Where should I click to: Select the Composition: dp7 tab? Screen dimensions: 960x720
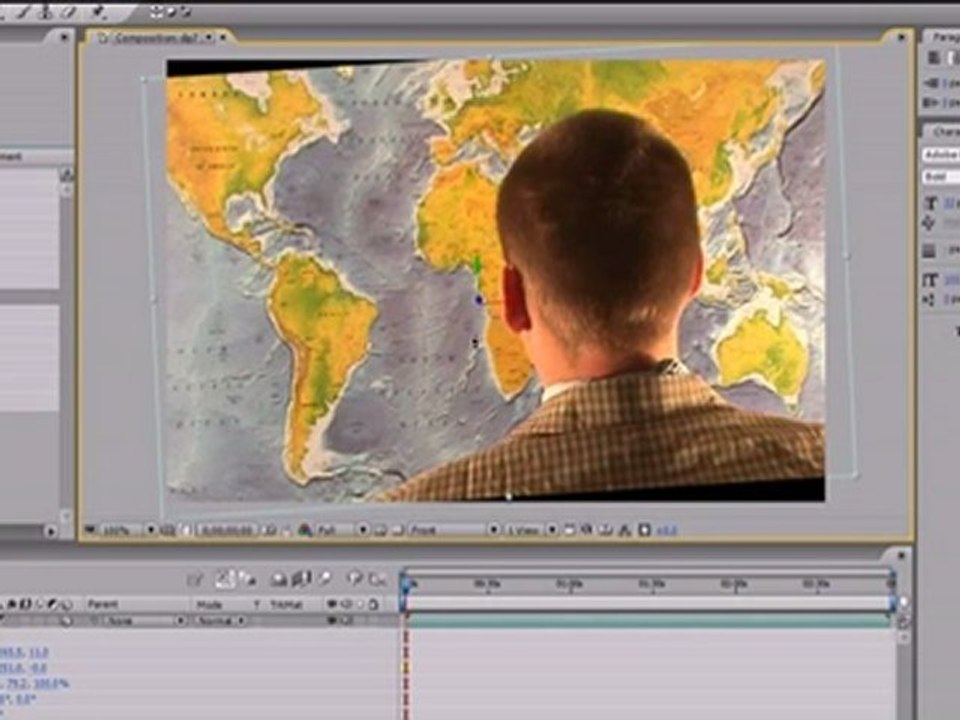point(156,38)
